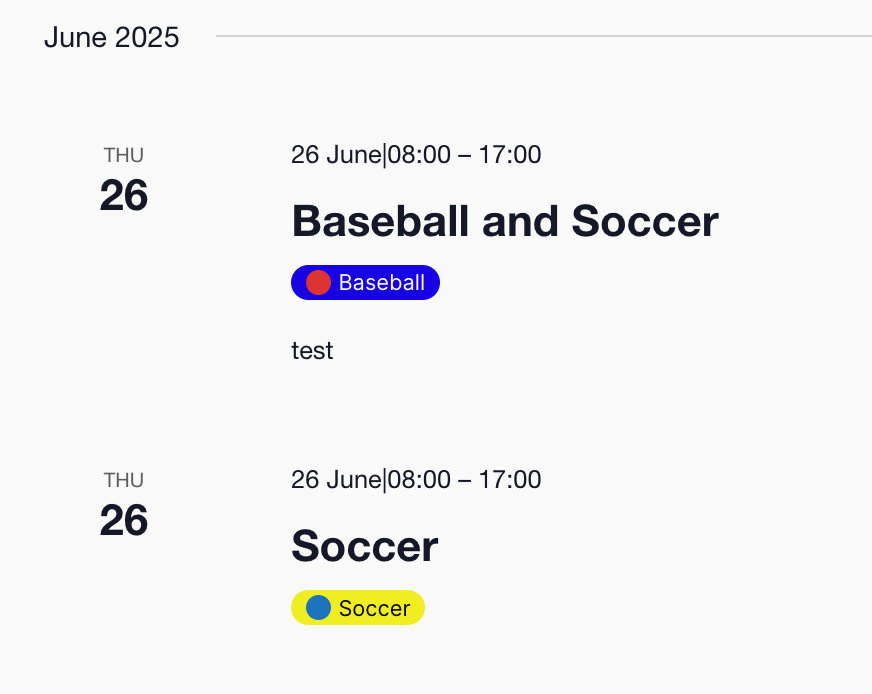Click the THU label beside the Soccer event
The height and width of the screenshot is (694, 872).
coord(124,480)
